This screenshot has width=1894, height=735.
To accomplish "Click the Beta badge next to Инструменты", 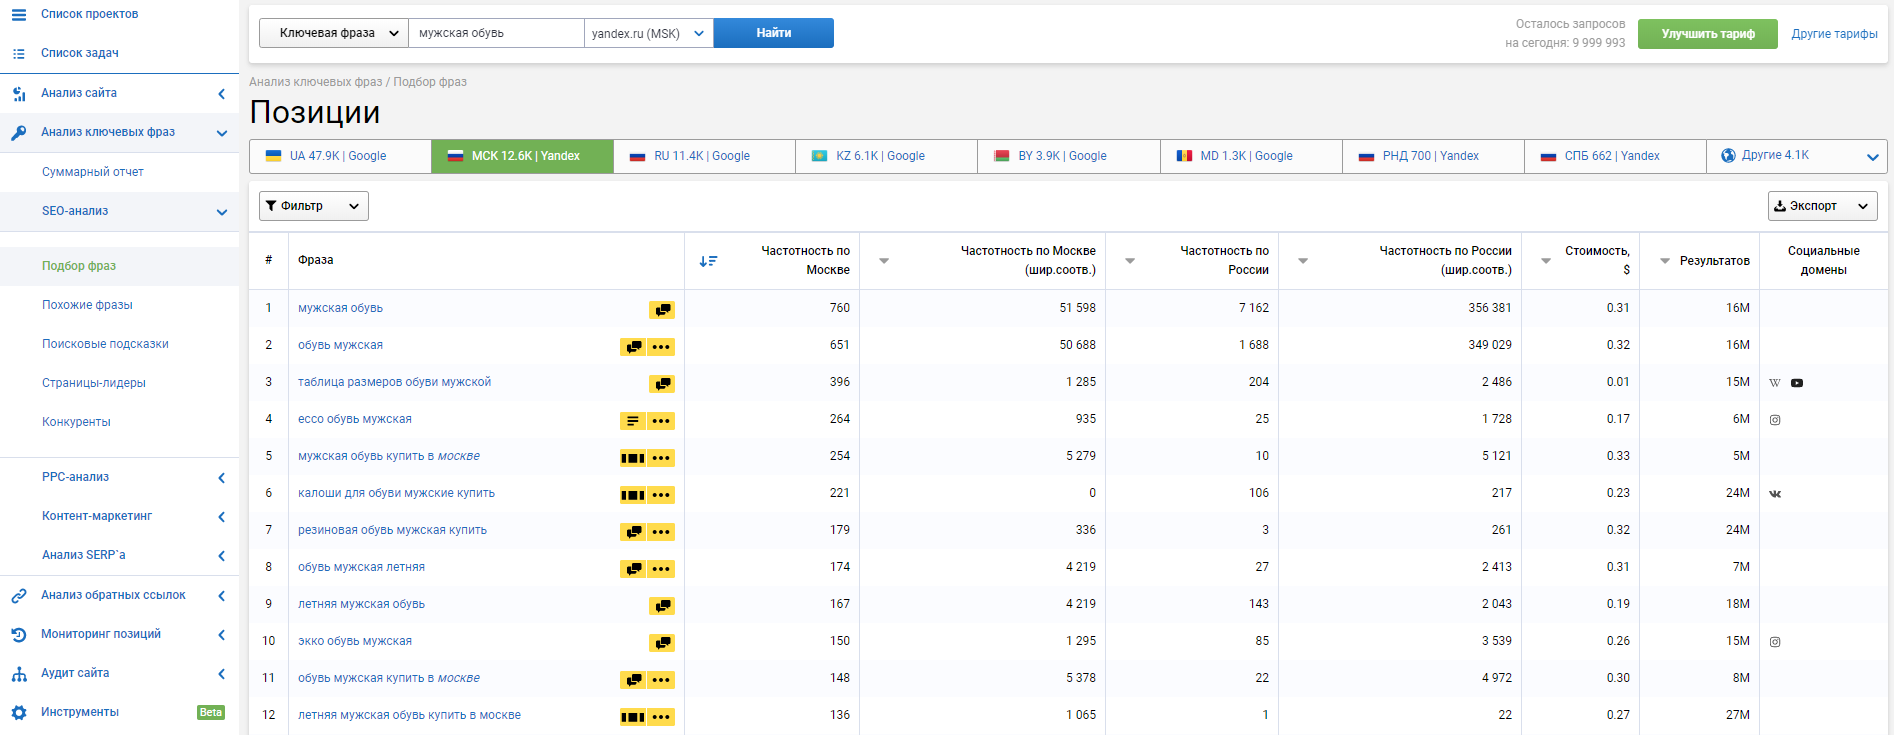I will coord(211,713).
